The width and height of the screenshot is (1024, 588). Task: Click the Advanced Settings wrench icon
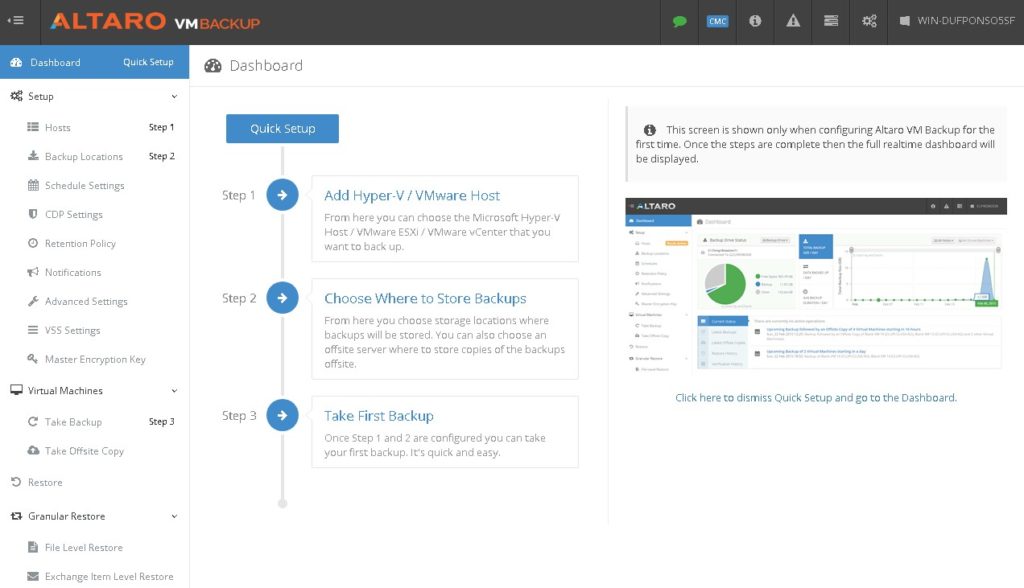[x=33, y=301]
